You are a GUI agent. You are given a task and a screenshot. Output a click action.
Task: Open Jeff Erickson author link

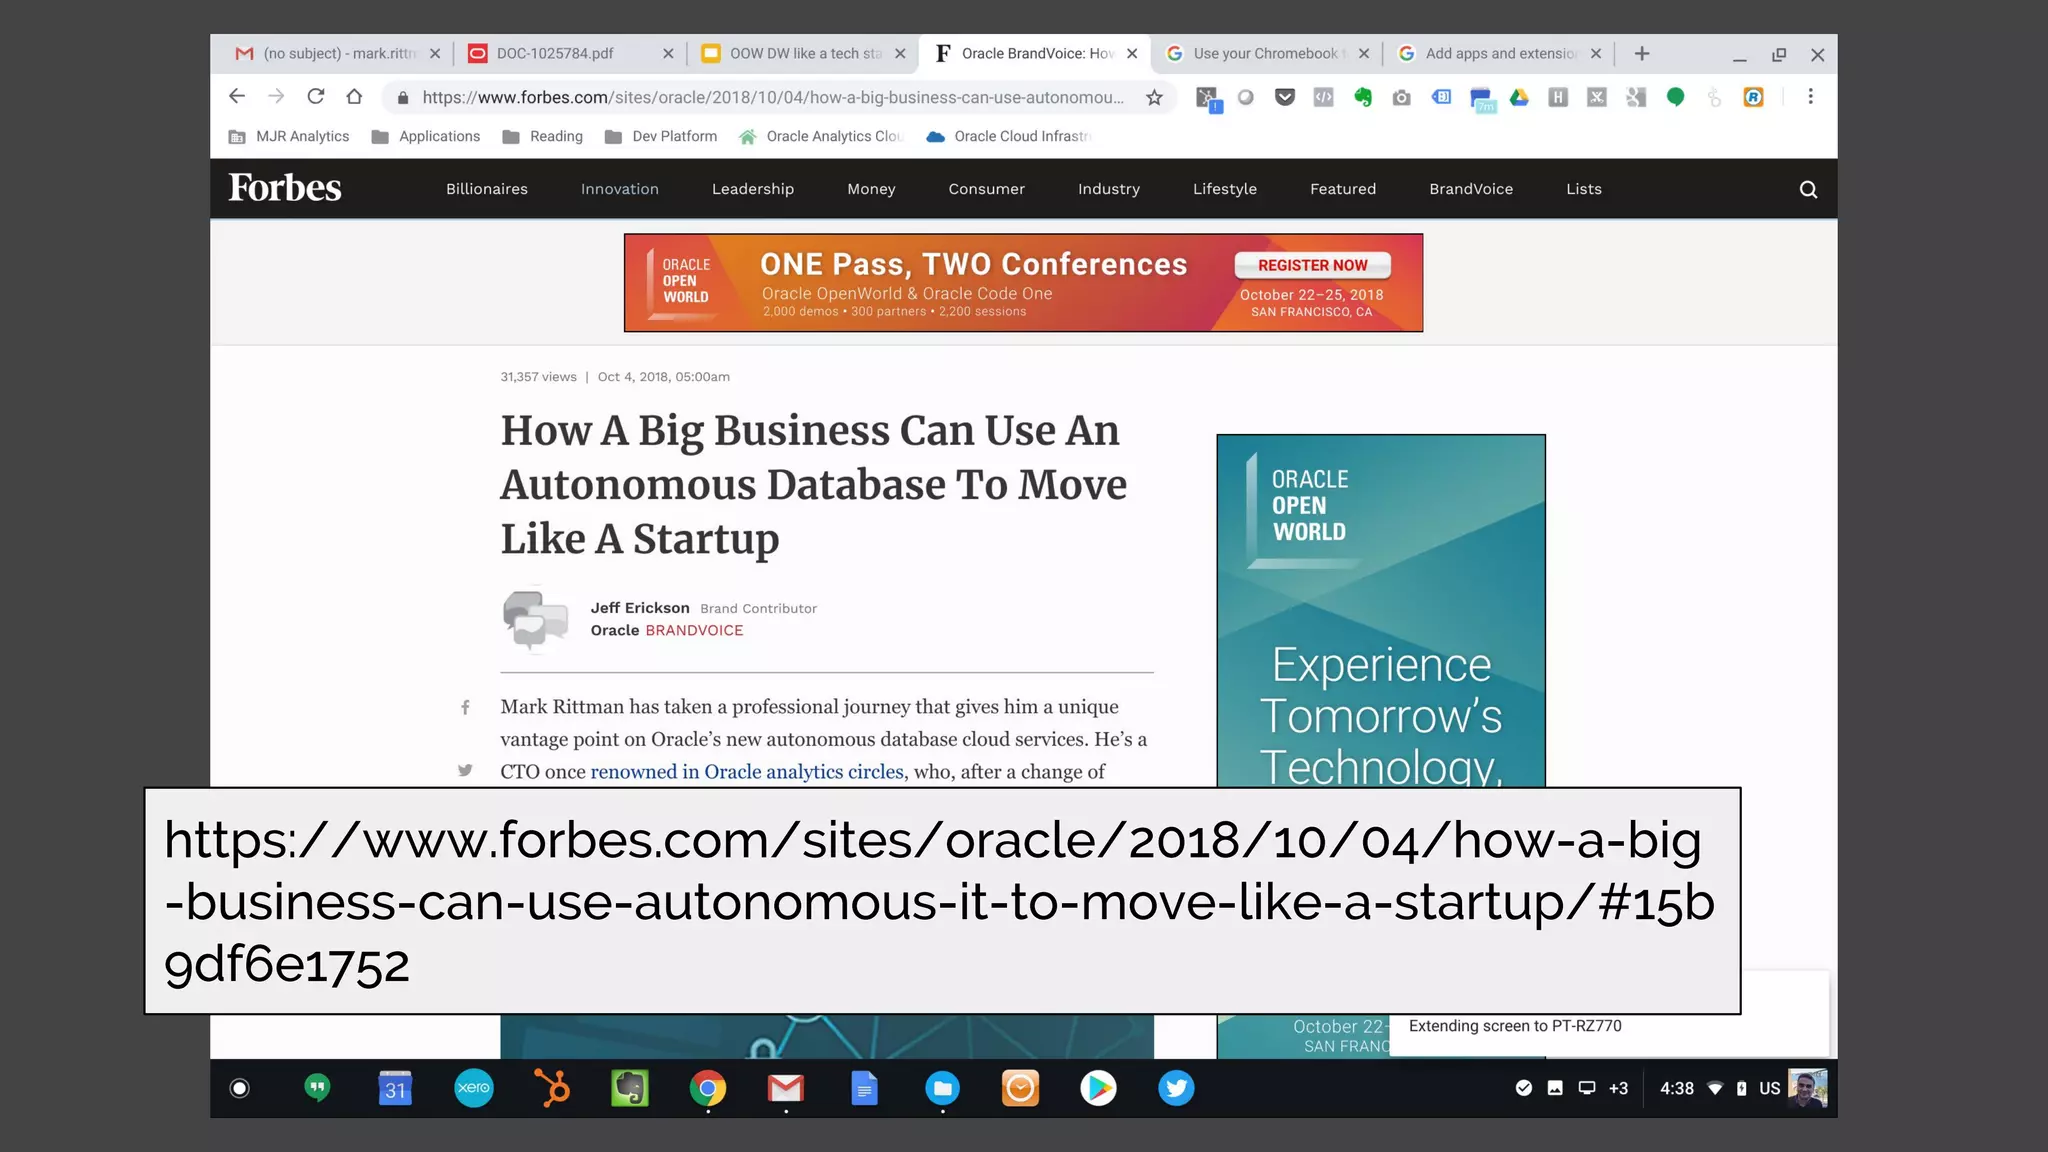[640, 608]
